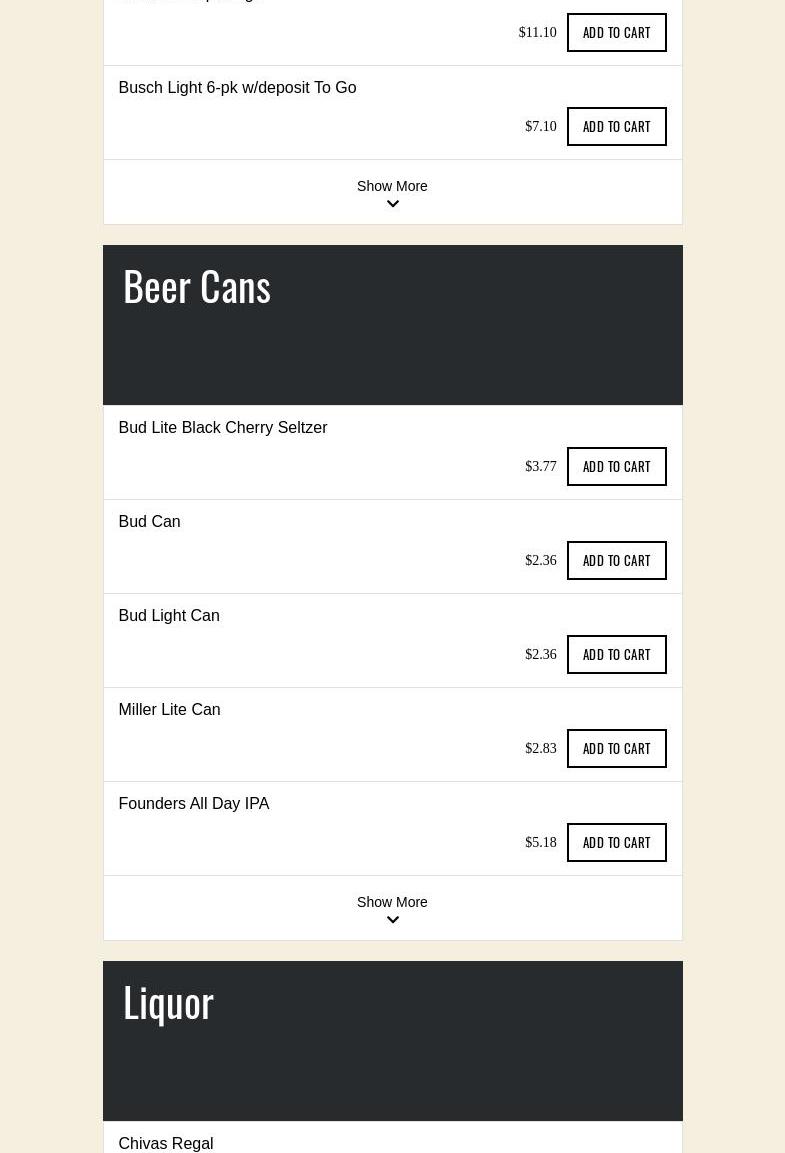
Task: Select the Miller Lite Can item name
Action: (169, 710)
